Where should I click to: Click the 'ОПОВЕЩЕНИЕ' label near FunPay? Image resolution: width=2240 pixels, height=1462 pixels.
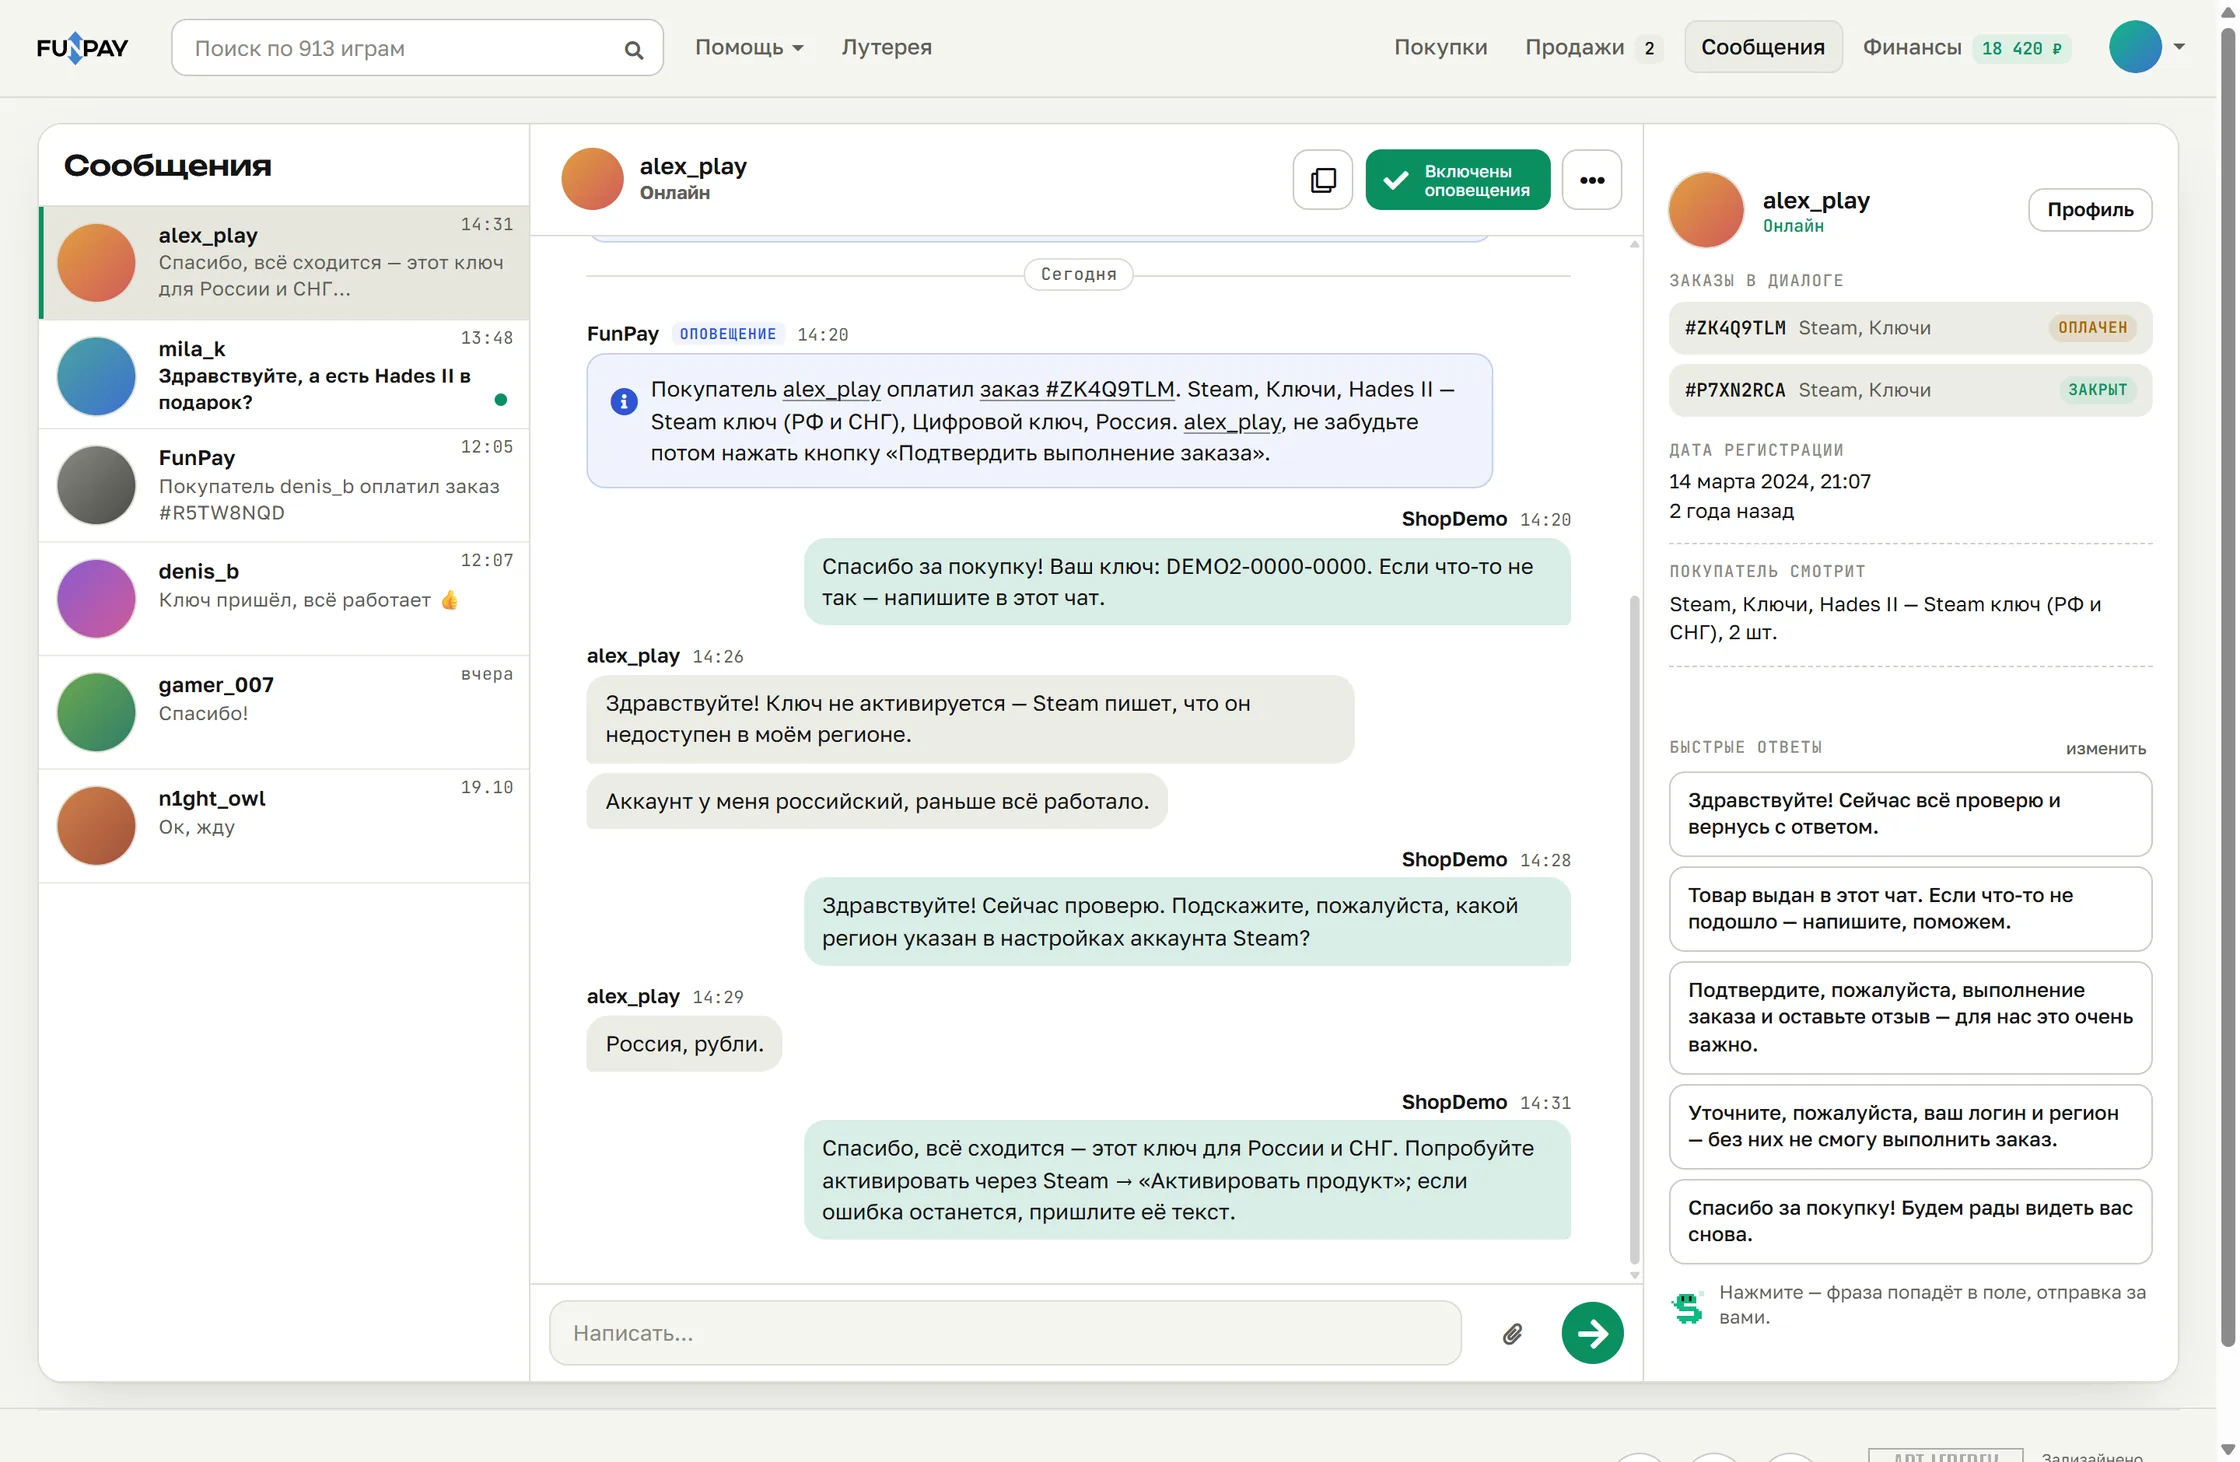[727, 334]
